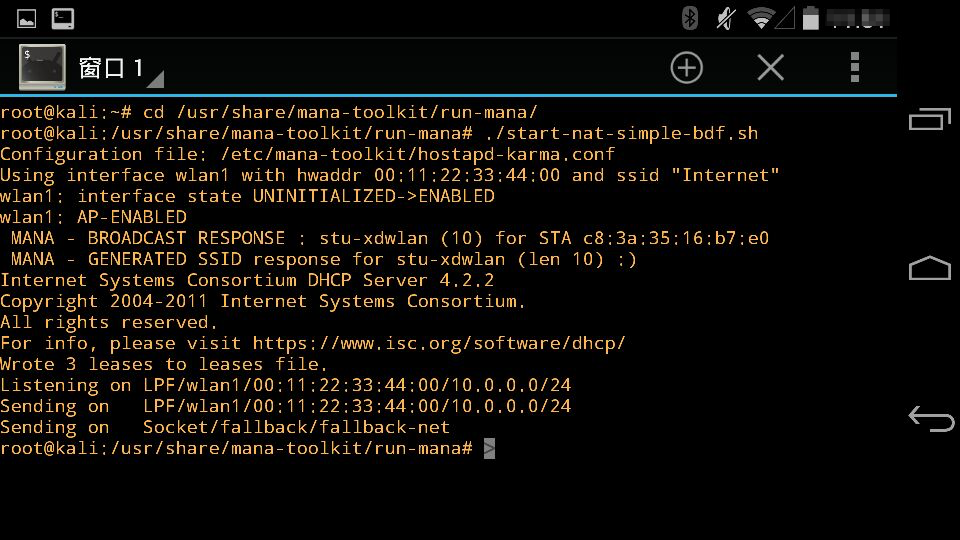
Task: Tap the muted sound status icon
Action: [726, 18]
